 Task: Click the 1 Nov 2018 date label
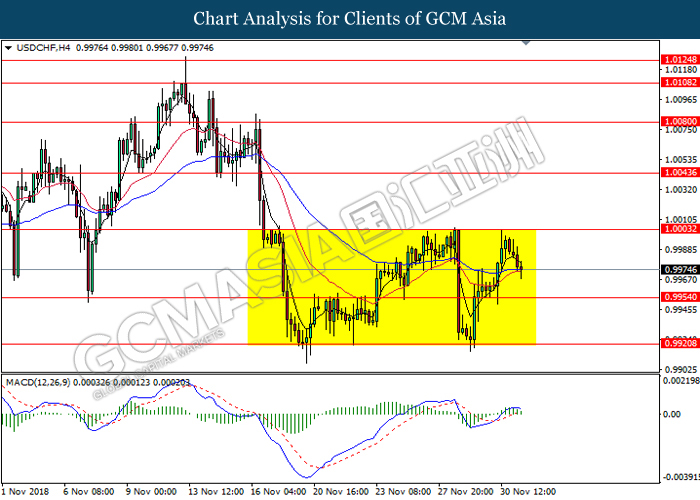(x=25, y=492)
